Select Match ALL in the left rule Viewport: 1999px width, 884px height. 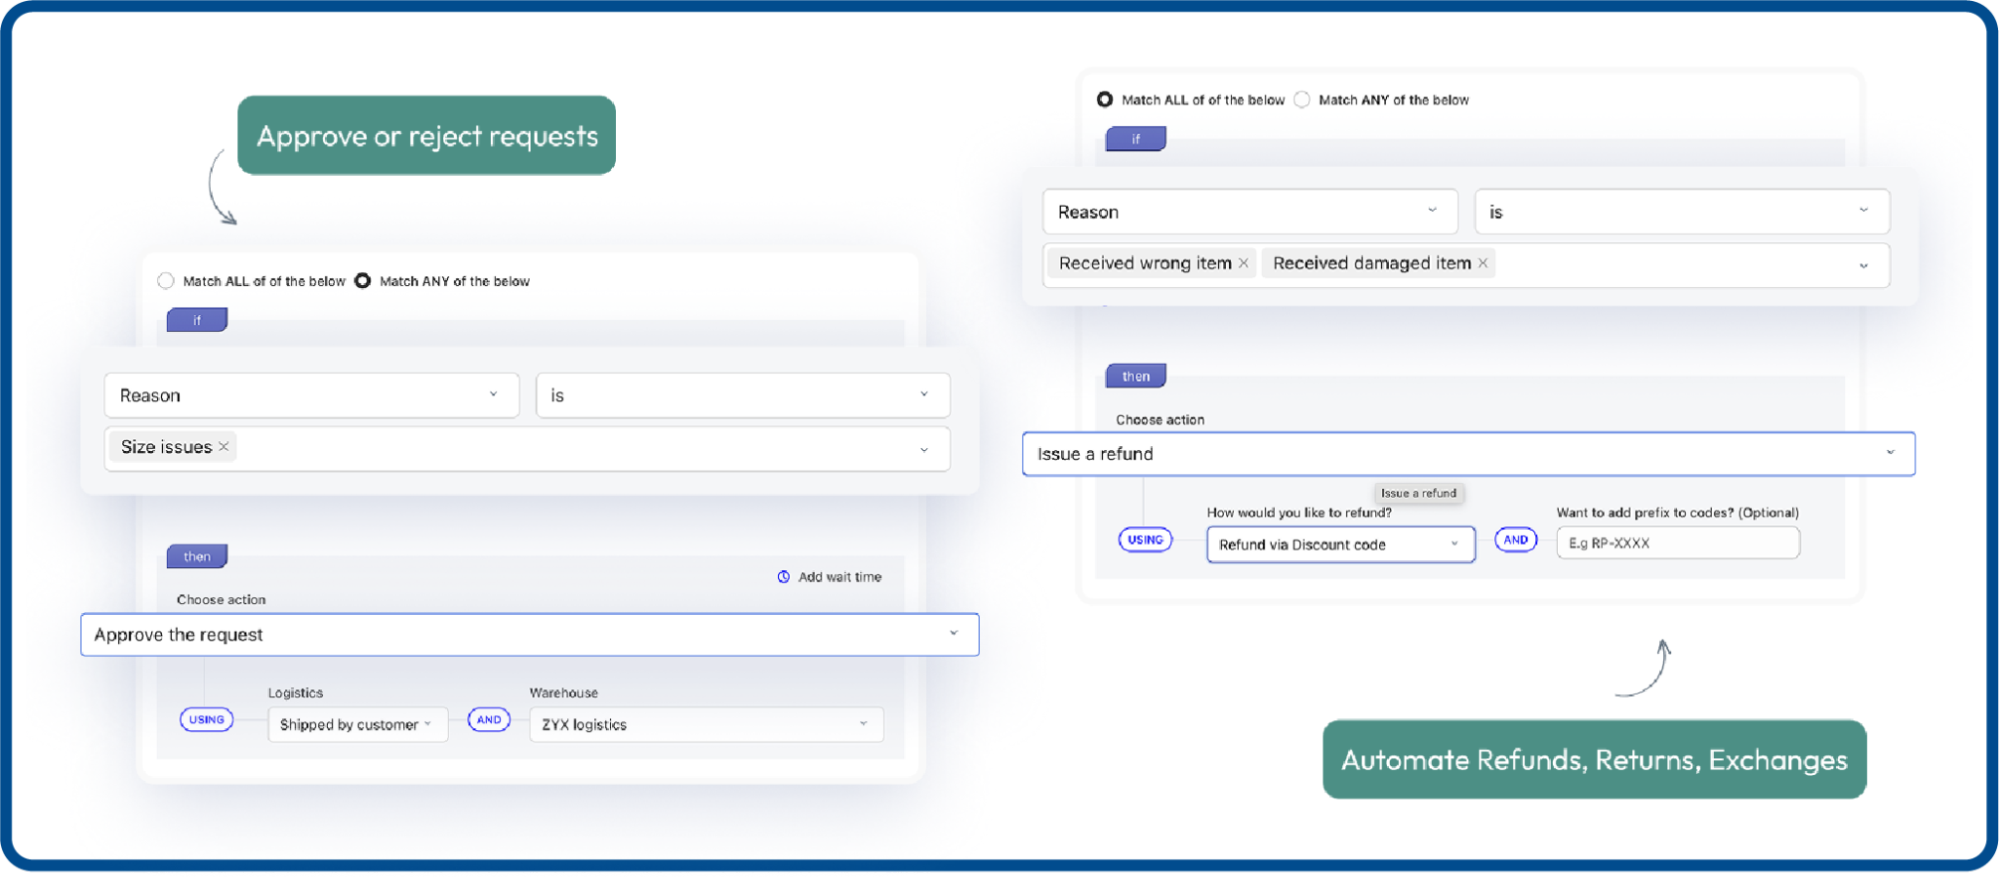[x=166, y=281]
